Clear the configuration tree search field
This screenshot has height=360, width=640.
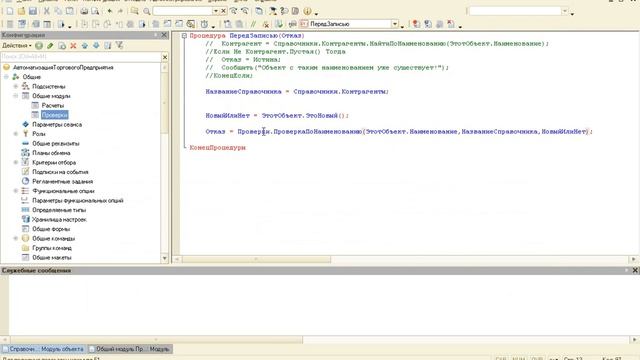click(x=165, y=57)
